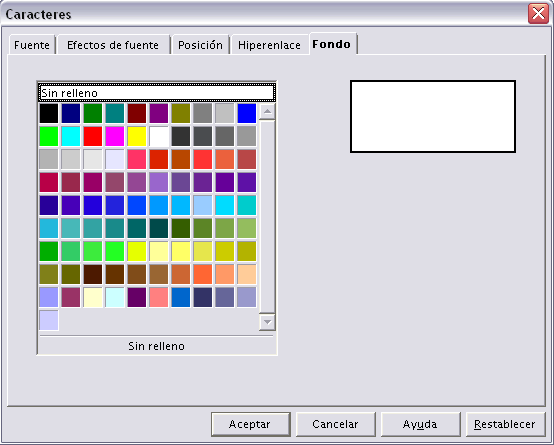
Task: Choose the pure red swatch in second row
Action: [x=93, y=136]
